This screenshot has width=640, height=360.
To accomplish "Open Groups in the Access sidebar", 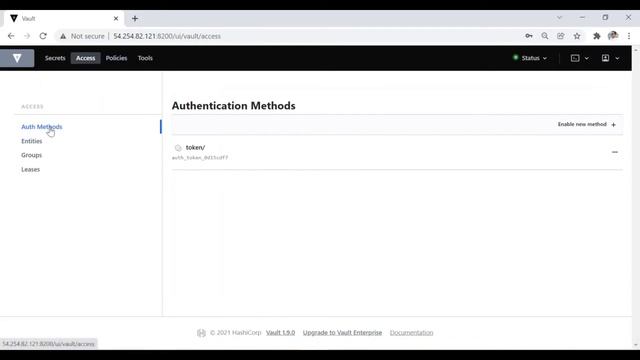I will click(31, 155).
